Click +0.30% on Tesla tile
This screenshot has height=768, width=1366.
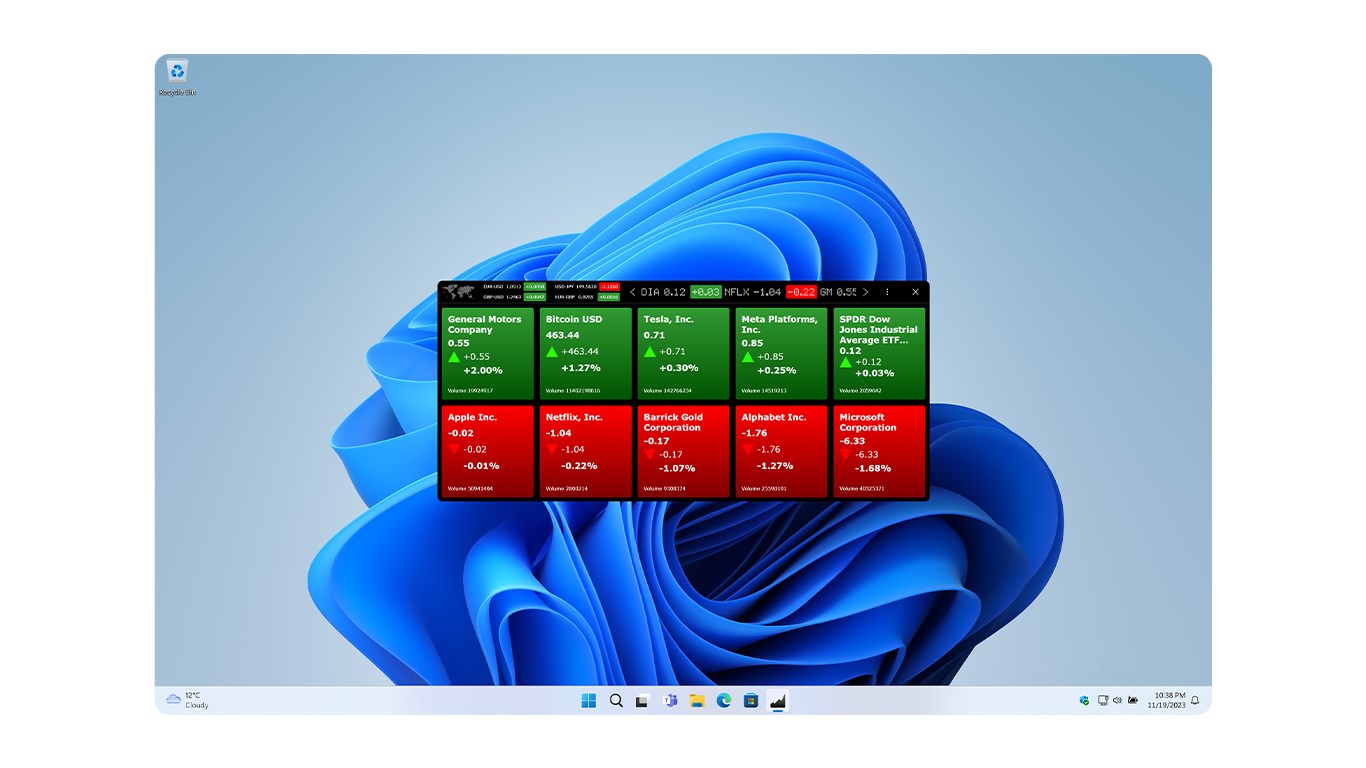coord(679,367)
